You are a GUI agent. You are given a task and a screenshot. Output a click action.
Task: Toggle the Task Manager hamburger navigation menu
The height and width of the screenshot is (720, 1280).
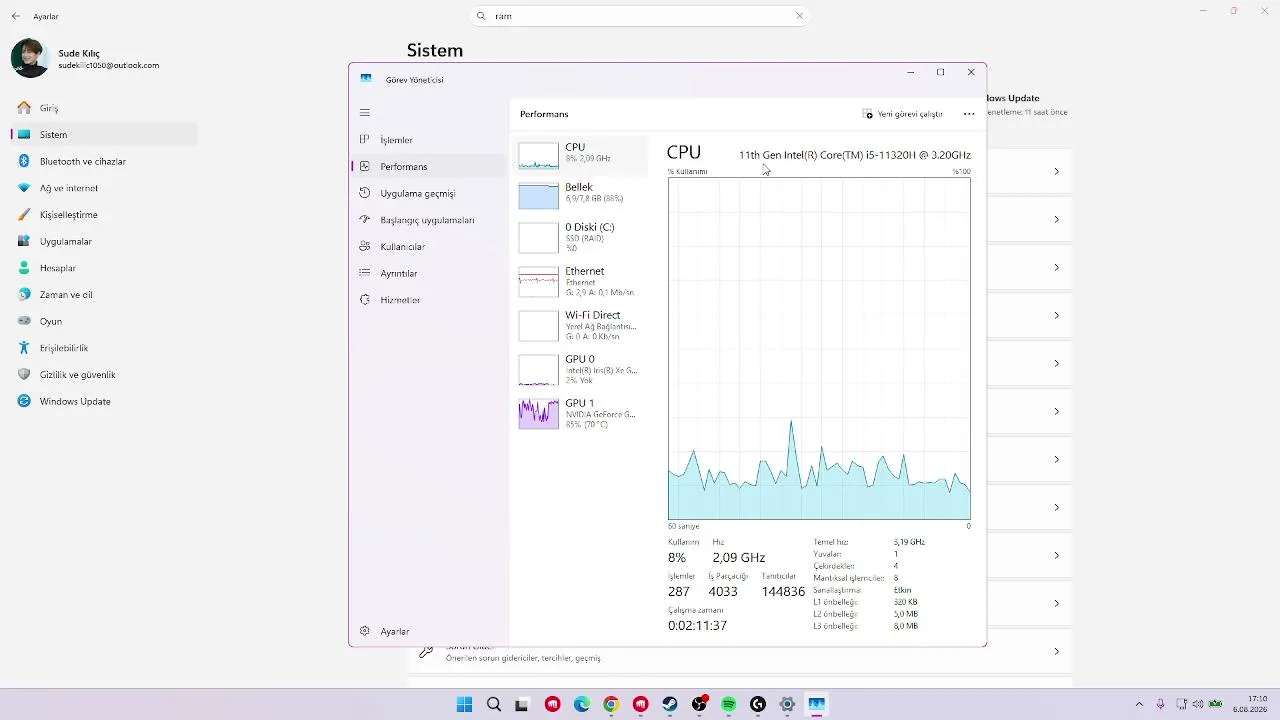(365, 113)
